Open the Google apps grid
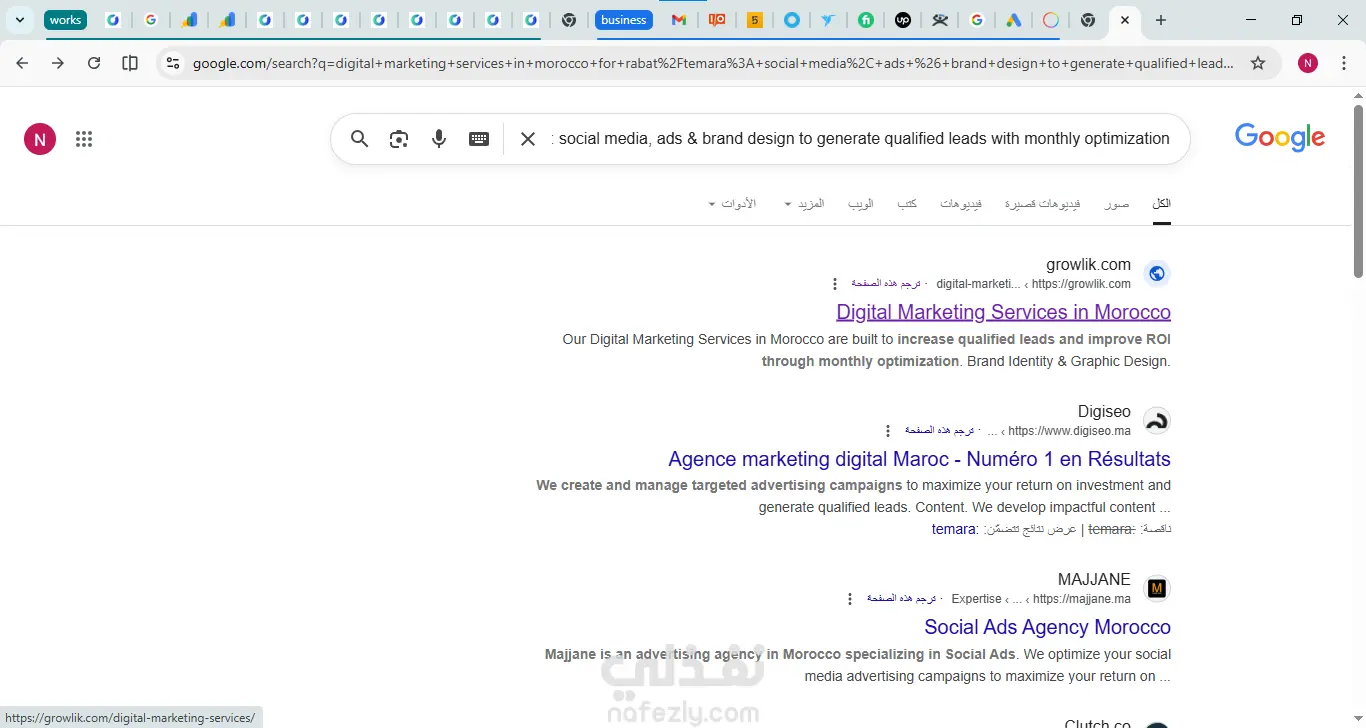The image size is (1366, 728). tap(84, 139)
